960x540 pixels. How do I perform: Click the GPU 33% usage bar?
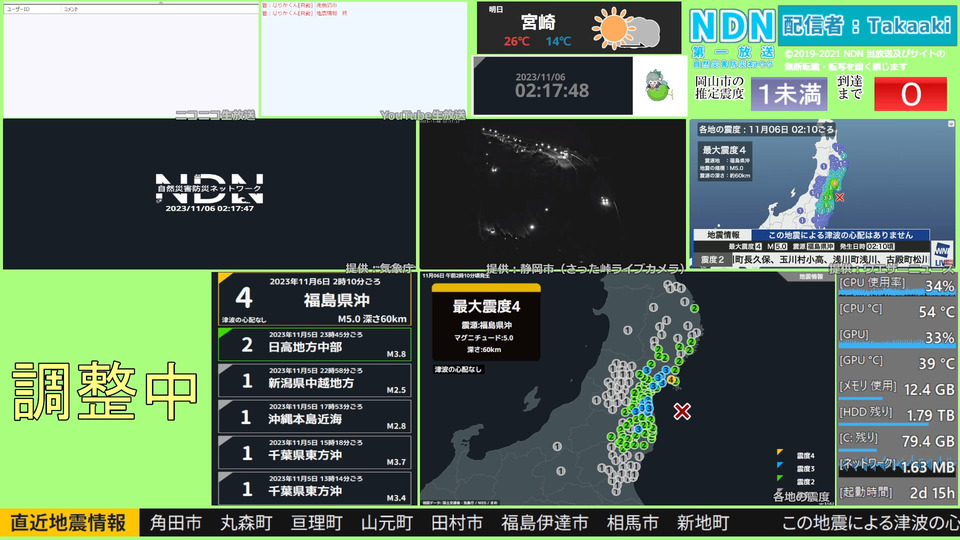(x=896, y=337)
